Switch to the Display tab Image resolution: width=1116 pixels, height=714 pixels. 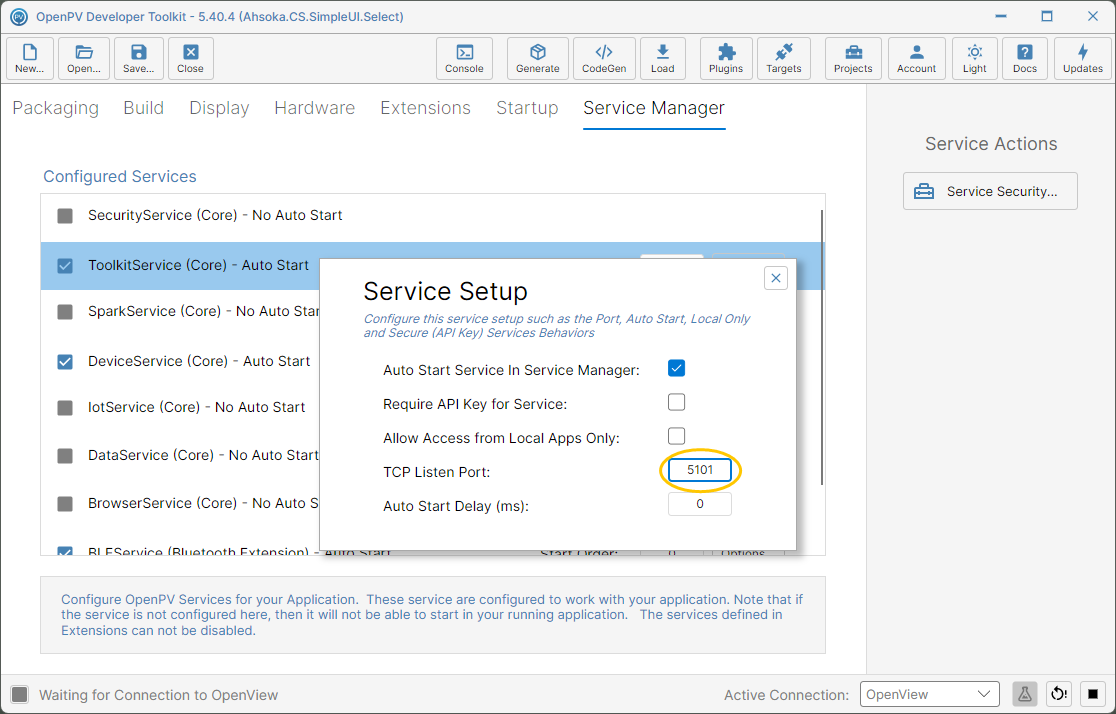219,108
